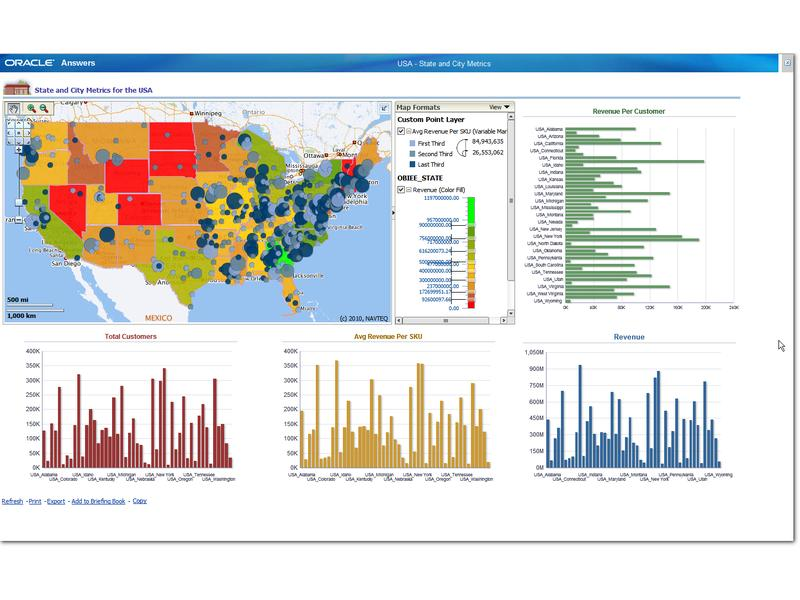Click the legend scrollbar down arrow
800x600 pixels.
(511, 313)
